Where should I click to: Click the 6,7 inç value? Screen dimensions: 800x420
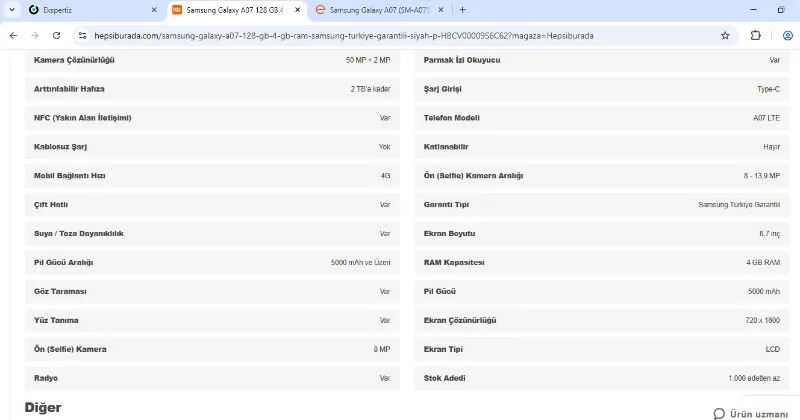coord(769,233)
